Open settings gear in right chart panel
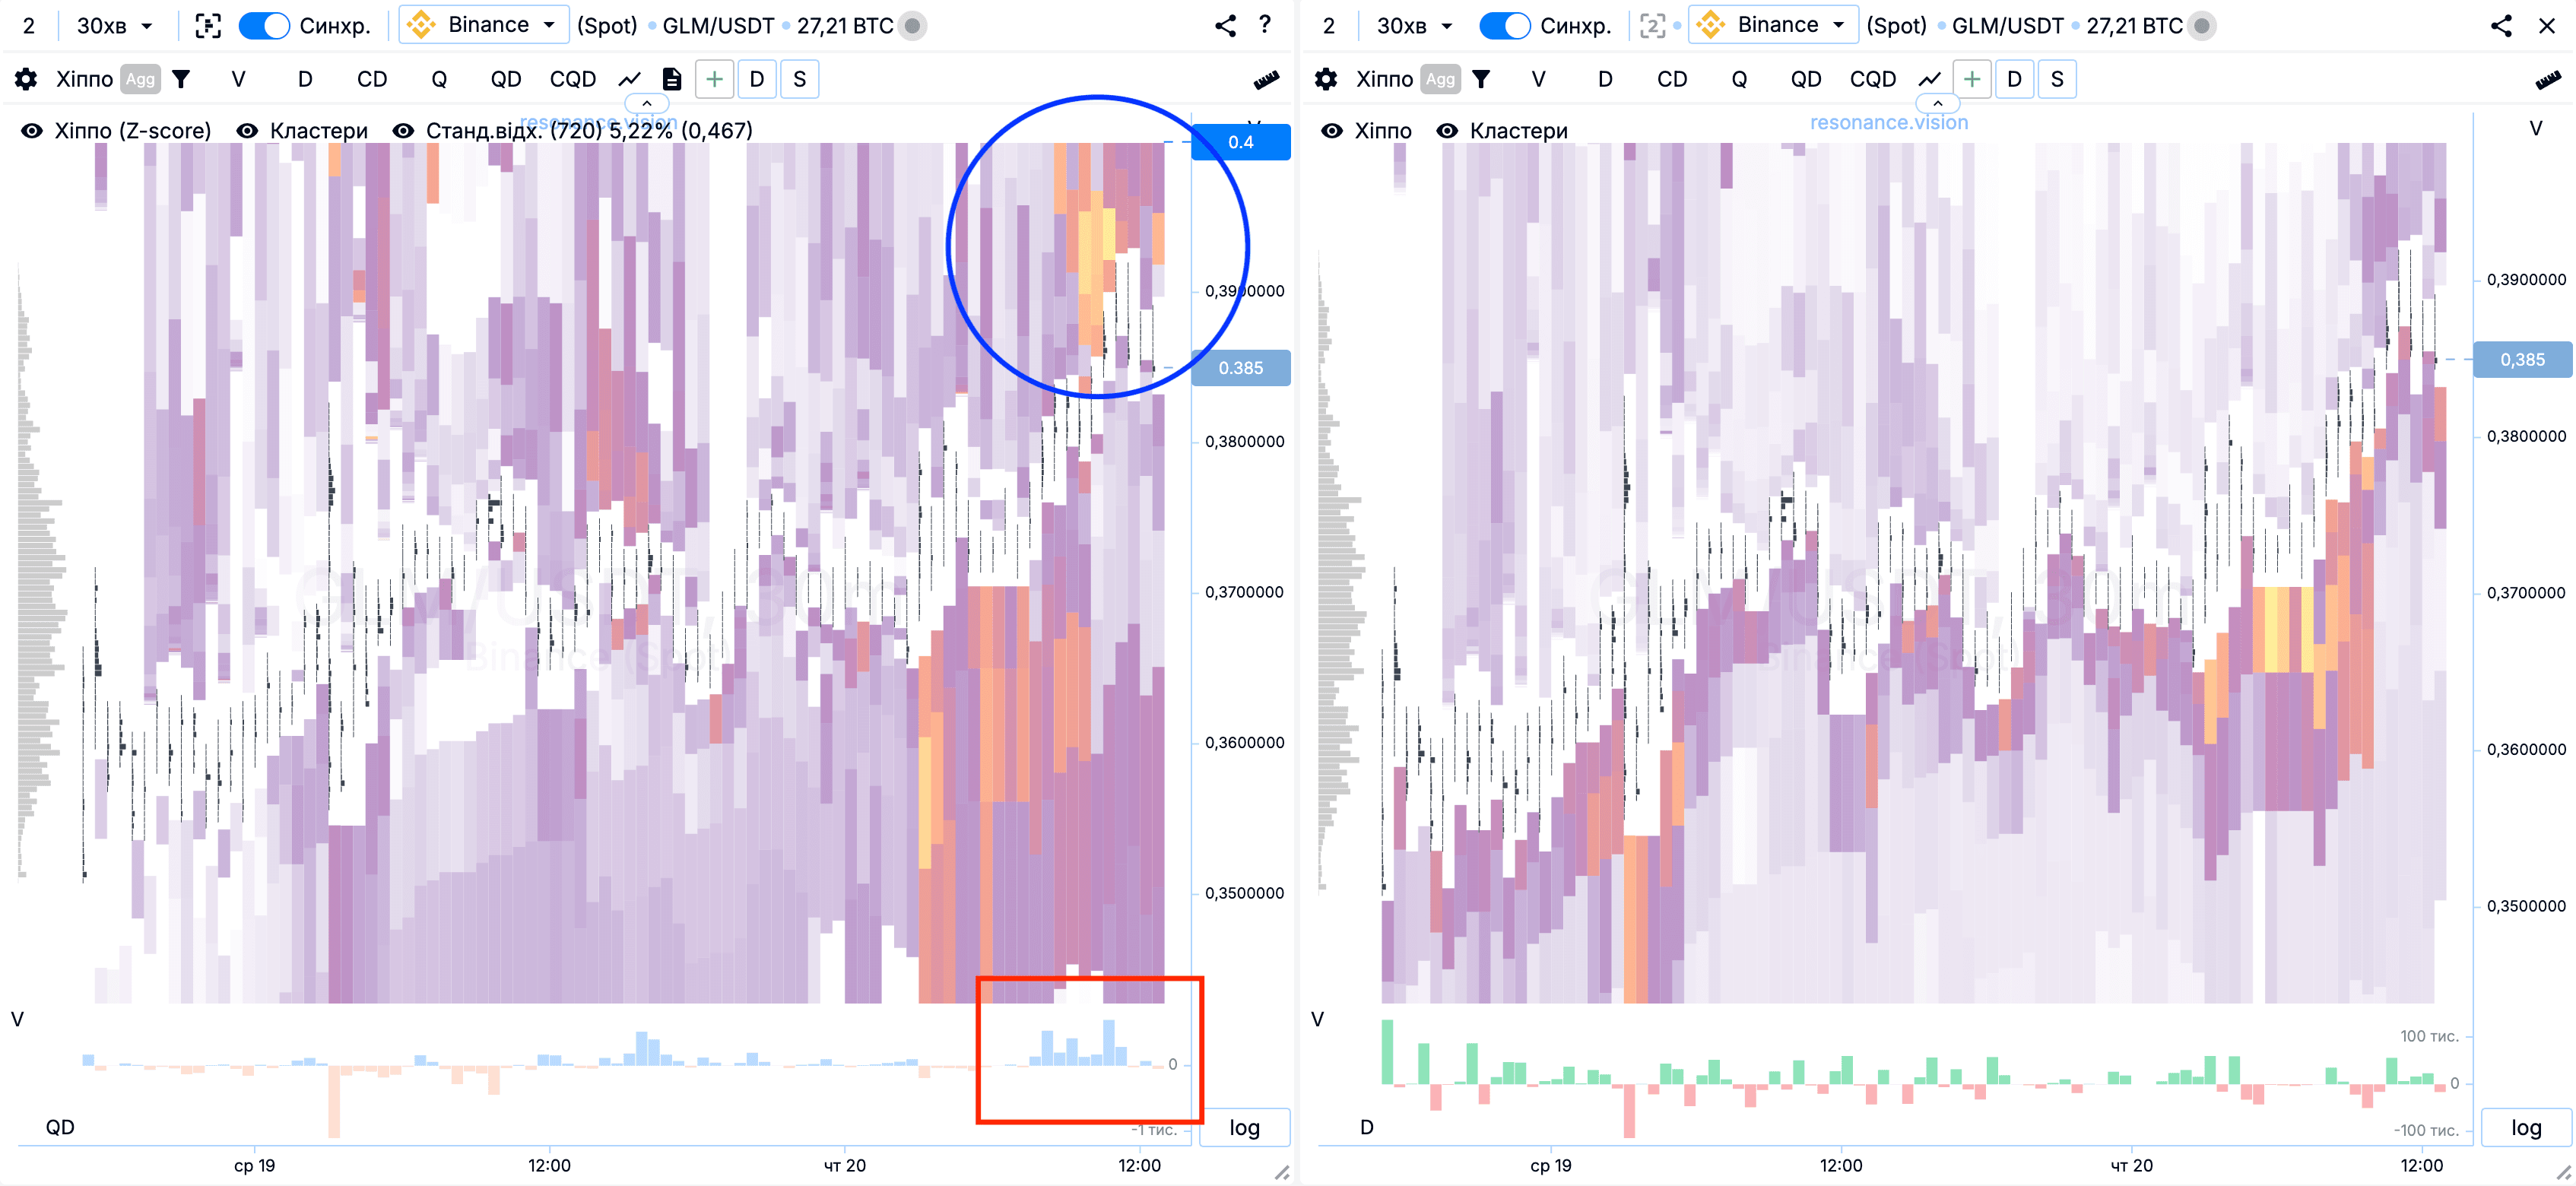 [x=1326, y=79]
